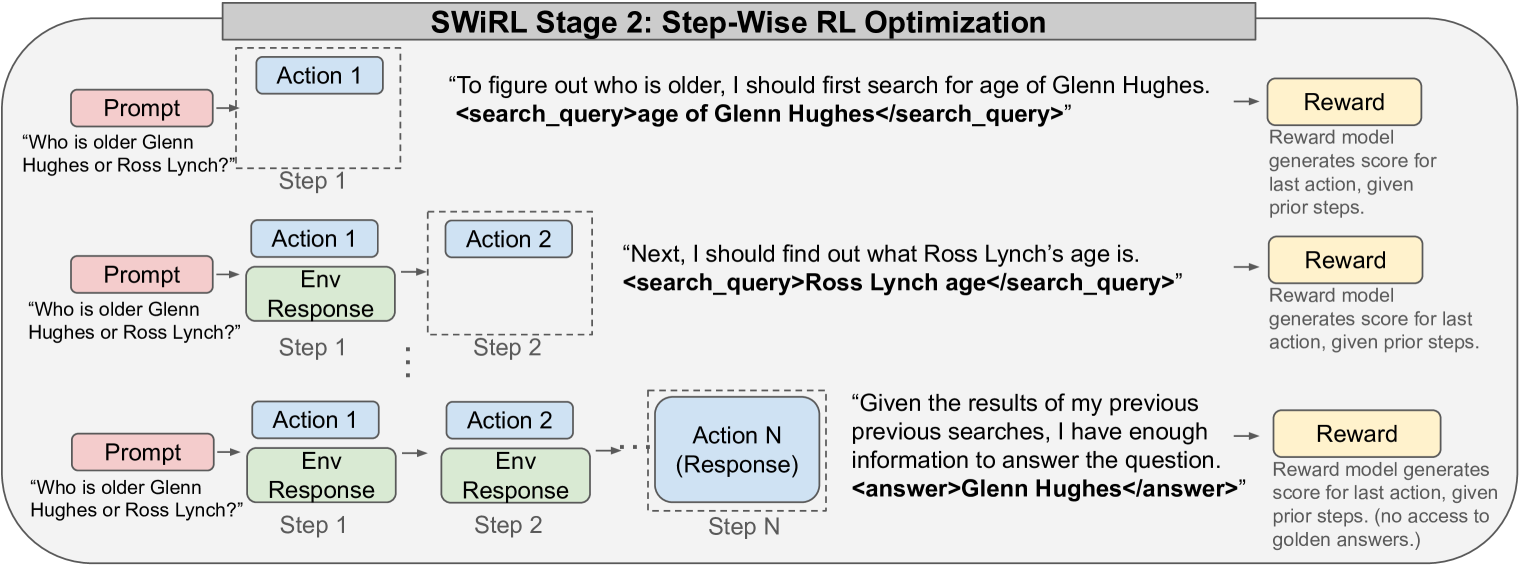The image size is (1522, 565).
Task: Click Env Response under bottom-row Action 2
Action: (516, 475)
